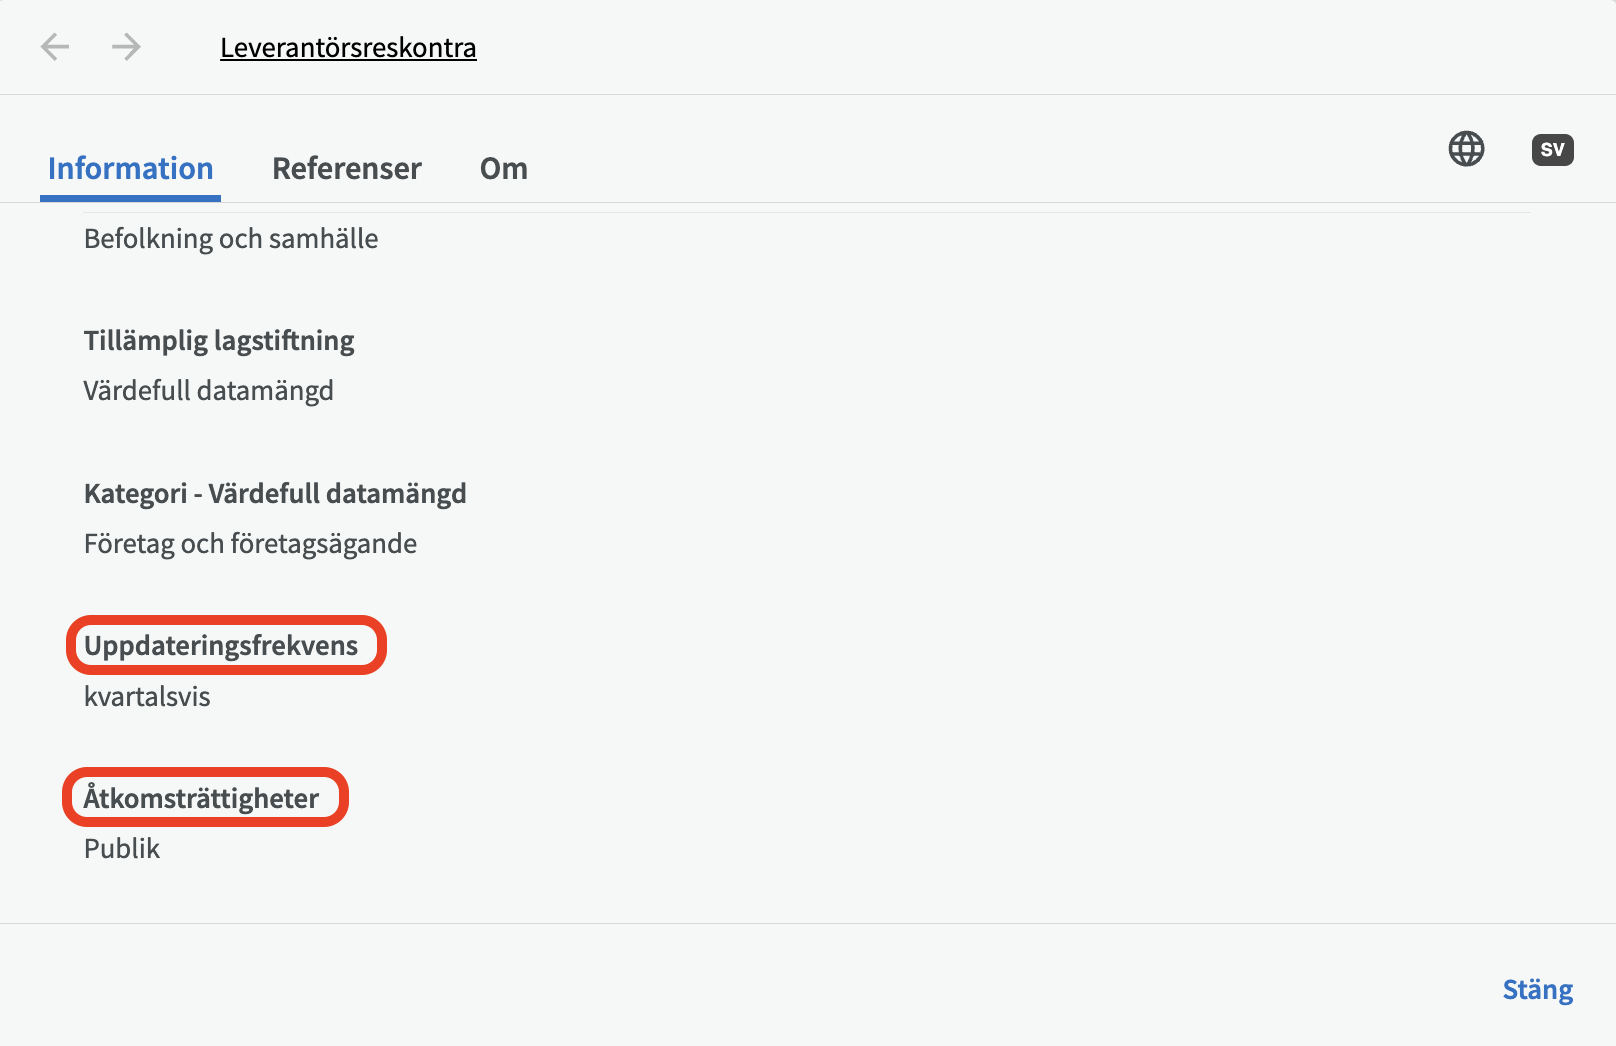Click the highlighted Uppdateringsfrekvens heading
1616x1046 pixels.
221,646
